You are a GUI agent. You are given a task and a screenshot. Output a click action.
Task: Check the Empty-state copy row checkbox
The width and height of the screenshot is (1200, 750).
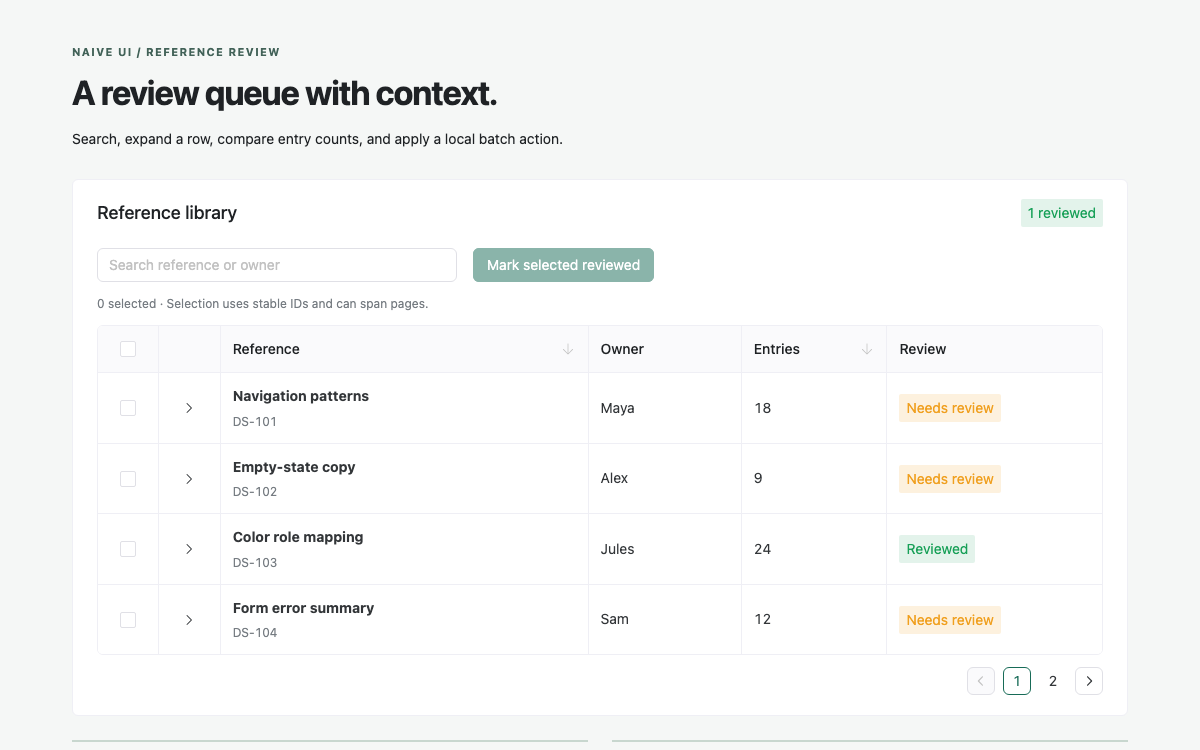[128, 479]
